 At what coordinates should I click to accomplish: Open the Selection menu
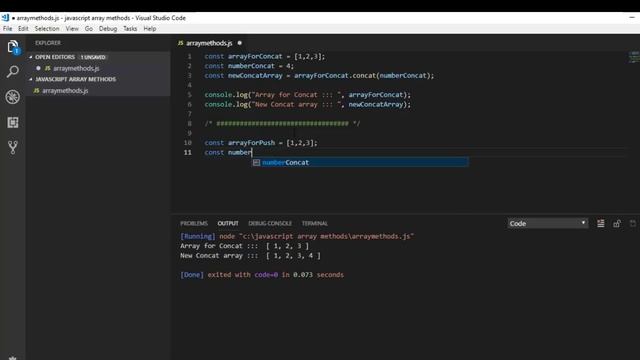coord(47,29)
